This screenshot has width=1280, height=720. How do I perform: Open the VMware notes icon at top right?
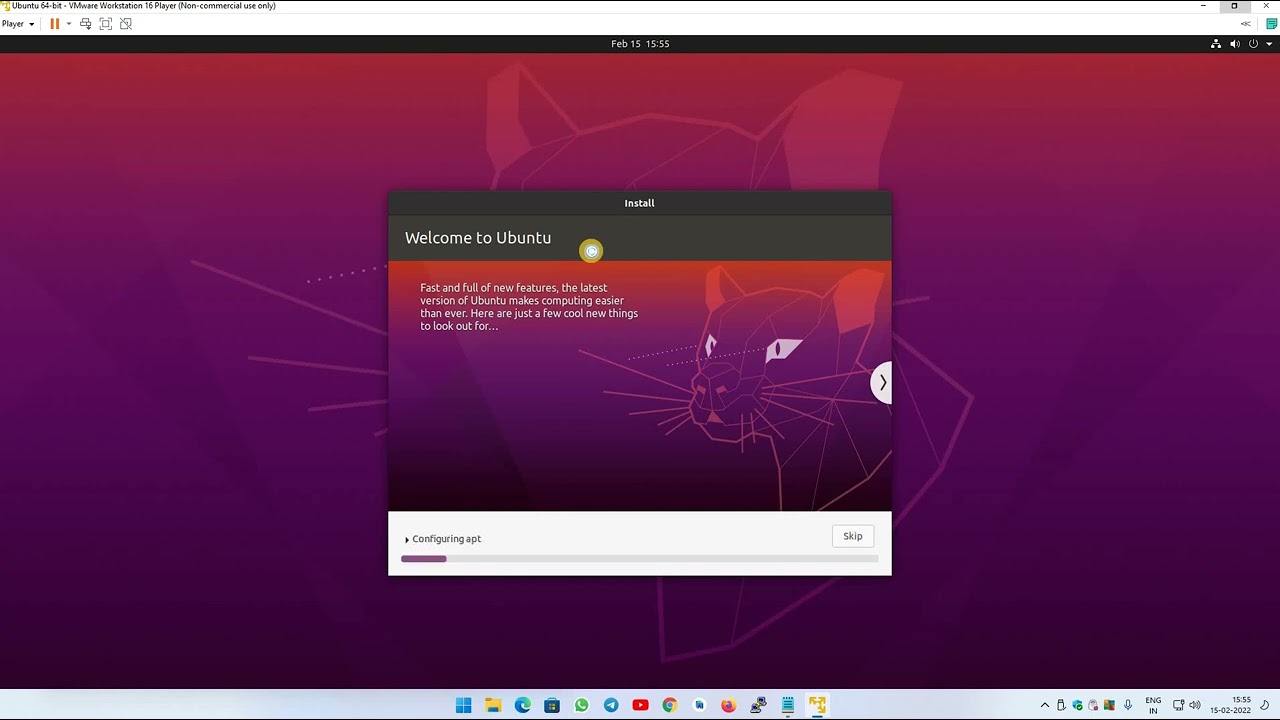(1271, 24)
